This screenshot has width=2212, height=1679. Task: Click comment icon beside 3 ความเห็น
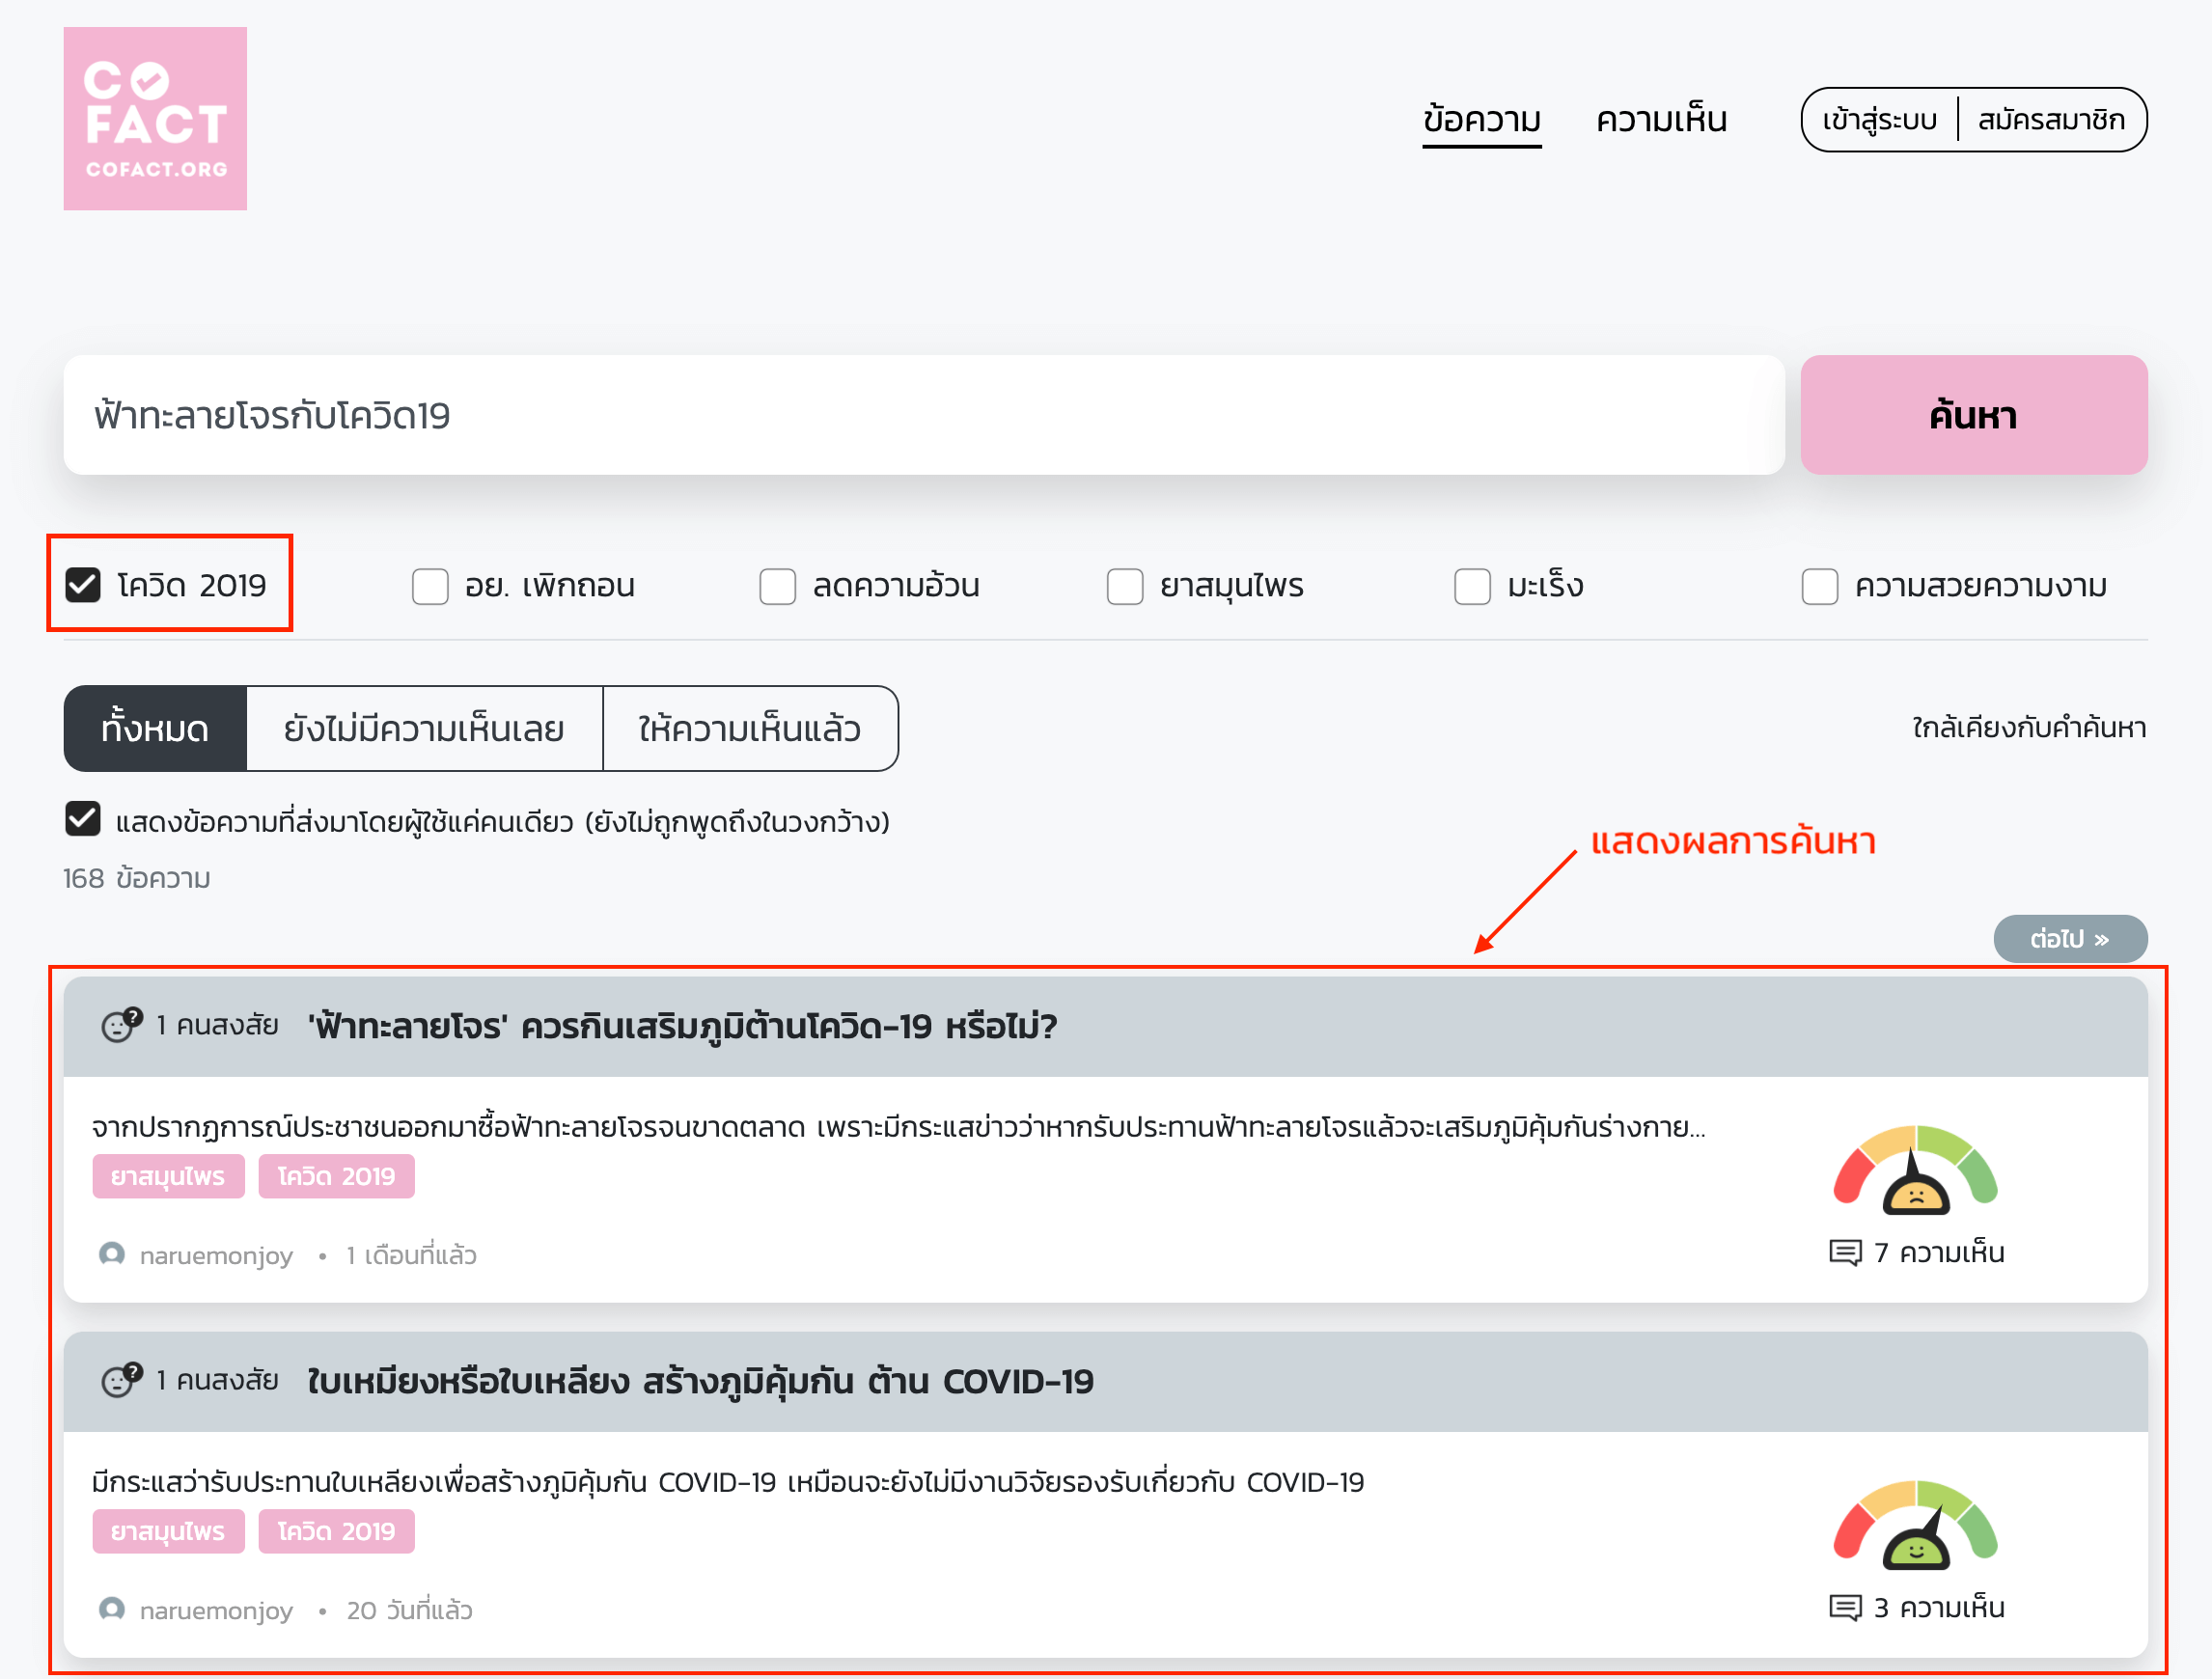(x=1844, y=1607)
